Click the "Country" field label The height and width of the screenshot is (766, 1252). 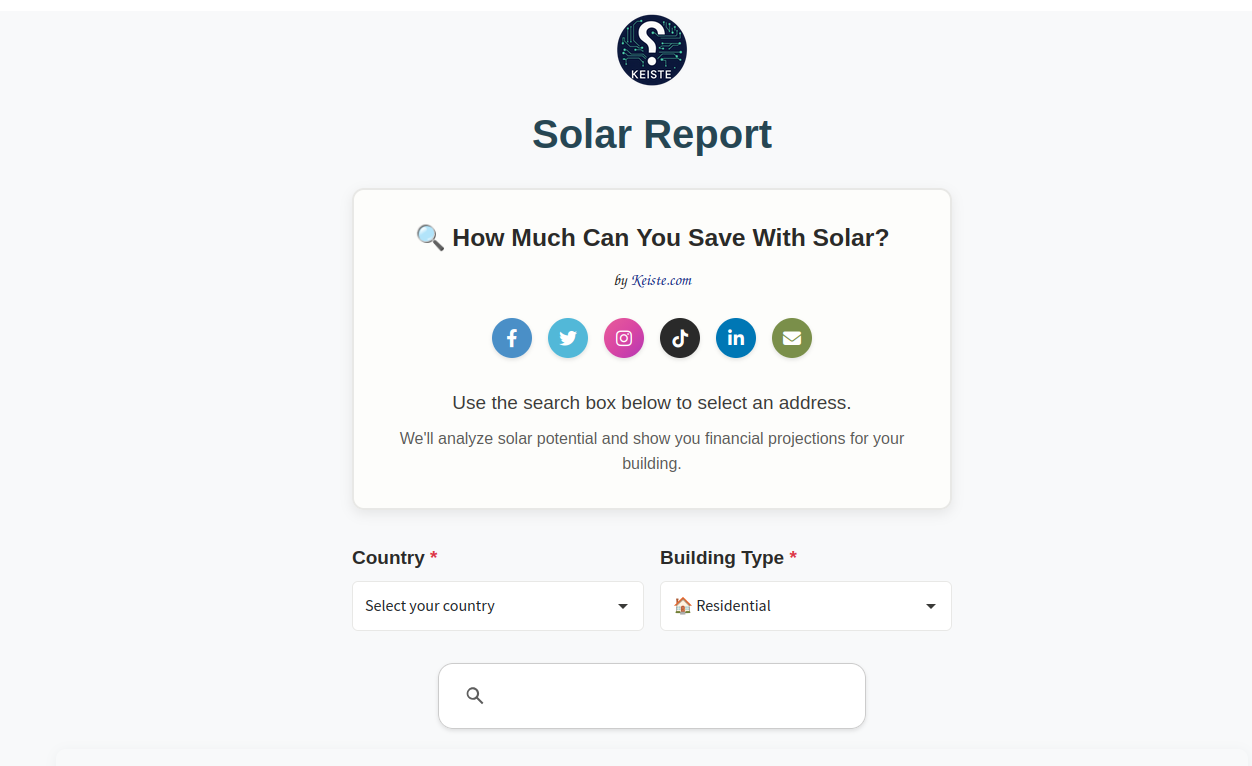click(388, 558)
